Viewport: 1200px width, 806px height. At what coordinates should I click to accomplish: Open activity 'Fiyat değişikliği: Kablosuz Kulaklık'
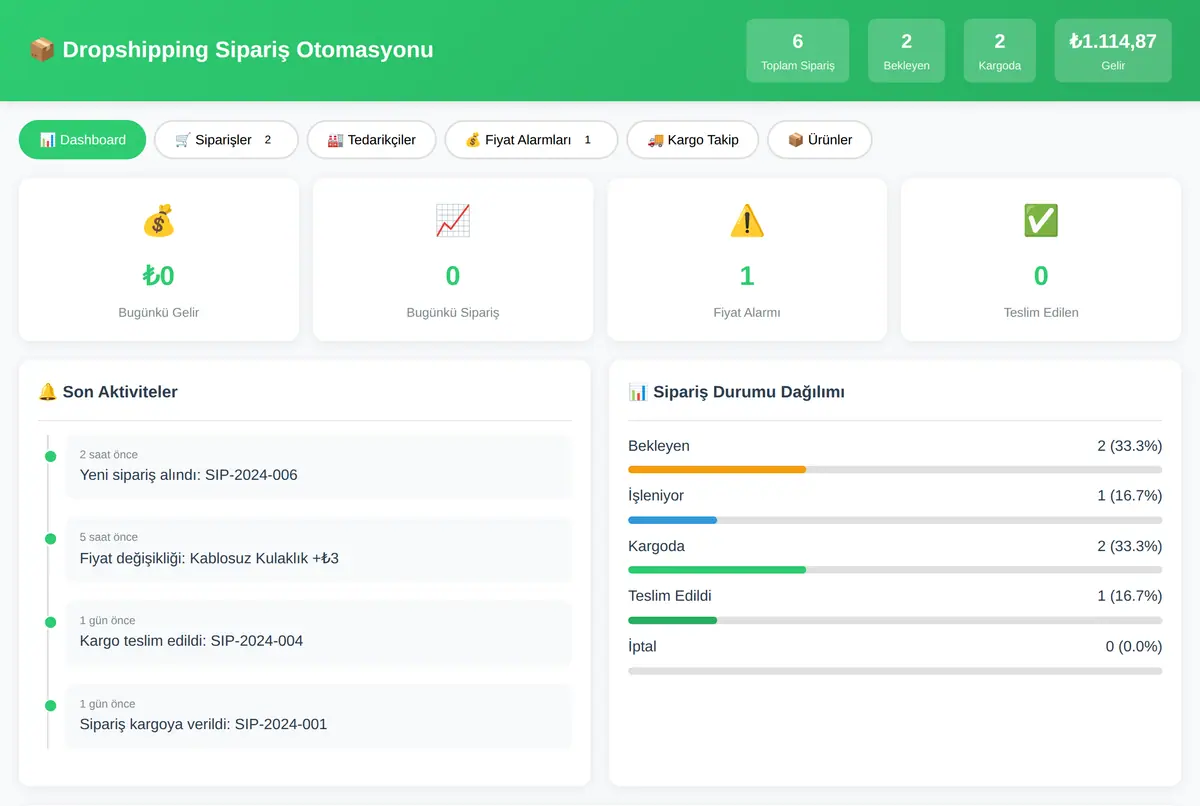click(319, 549)
